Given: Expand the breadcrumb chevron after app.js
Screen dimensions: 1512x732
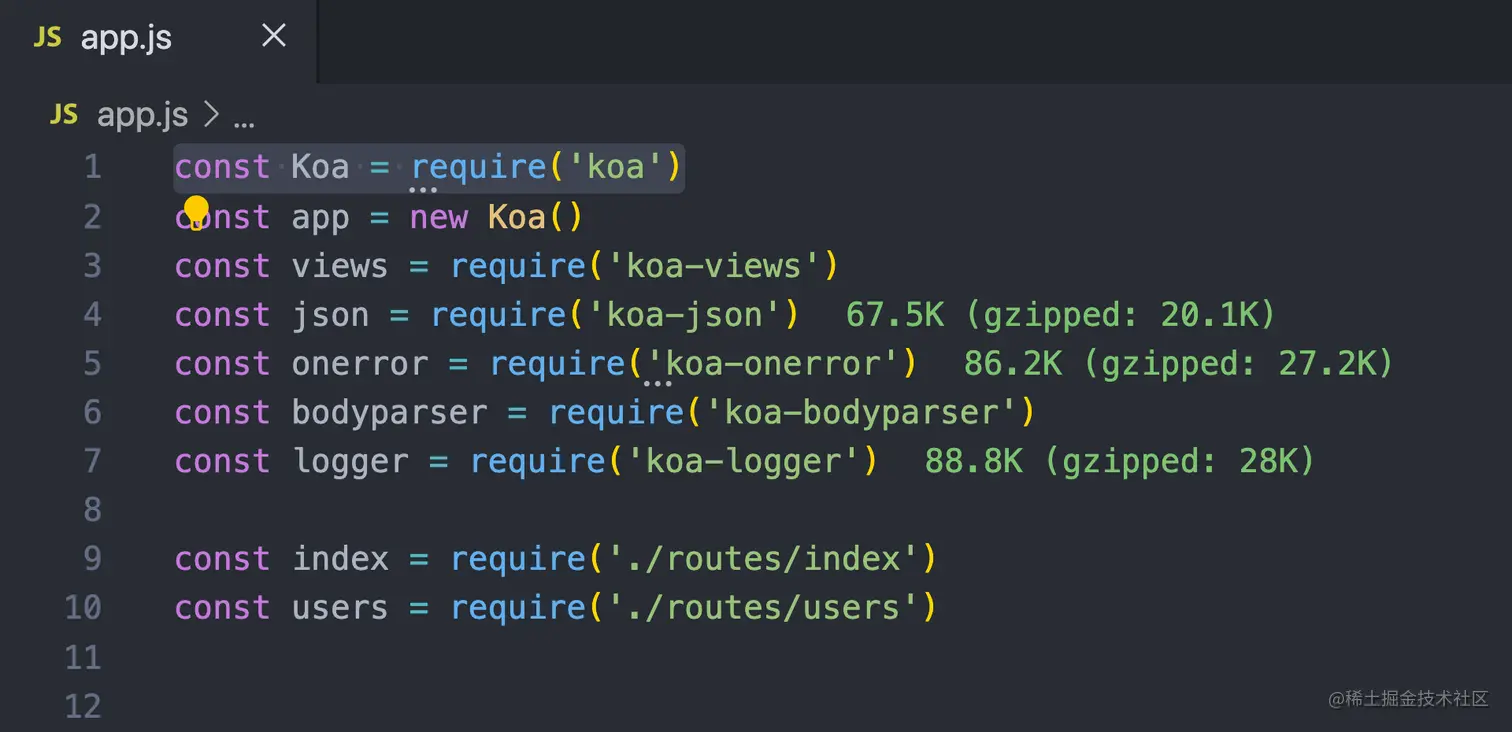Looking at the screenshot, I should point(210,115).
